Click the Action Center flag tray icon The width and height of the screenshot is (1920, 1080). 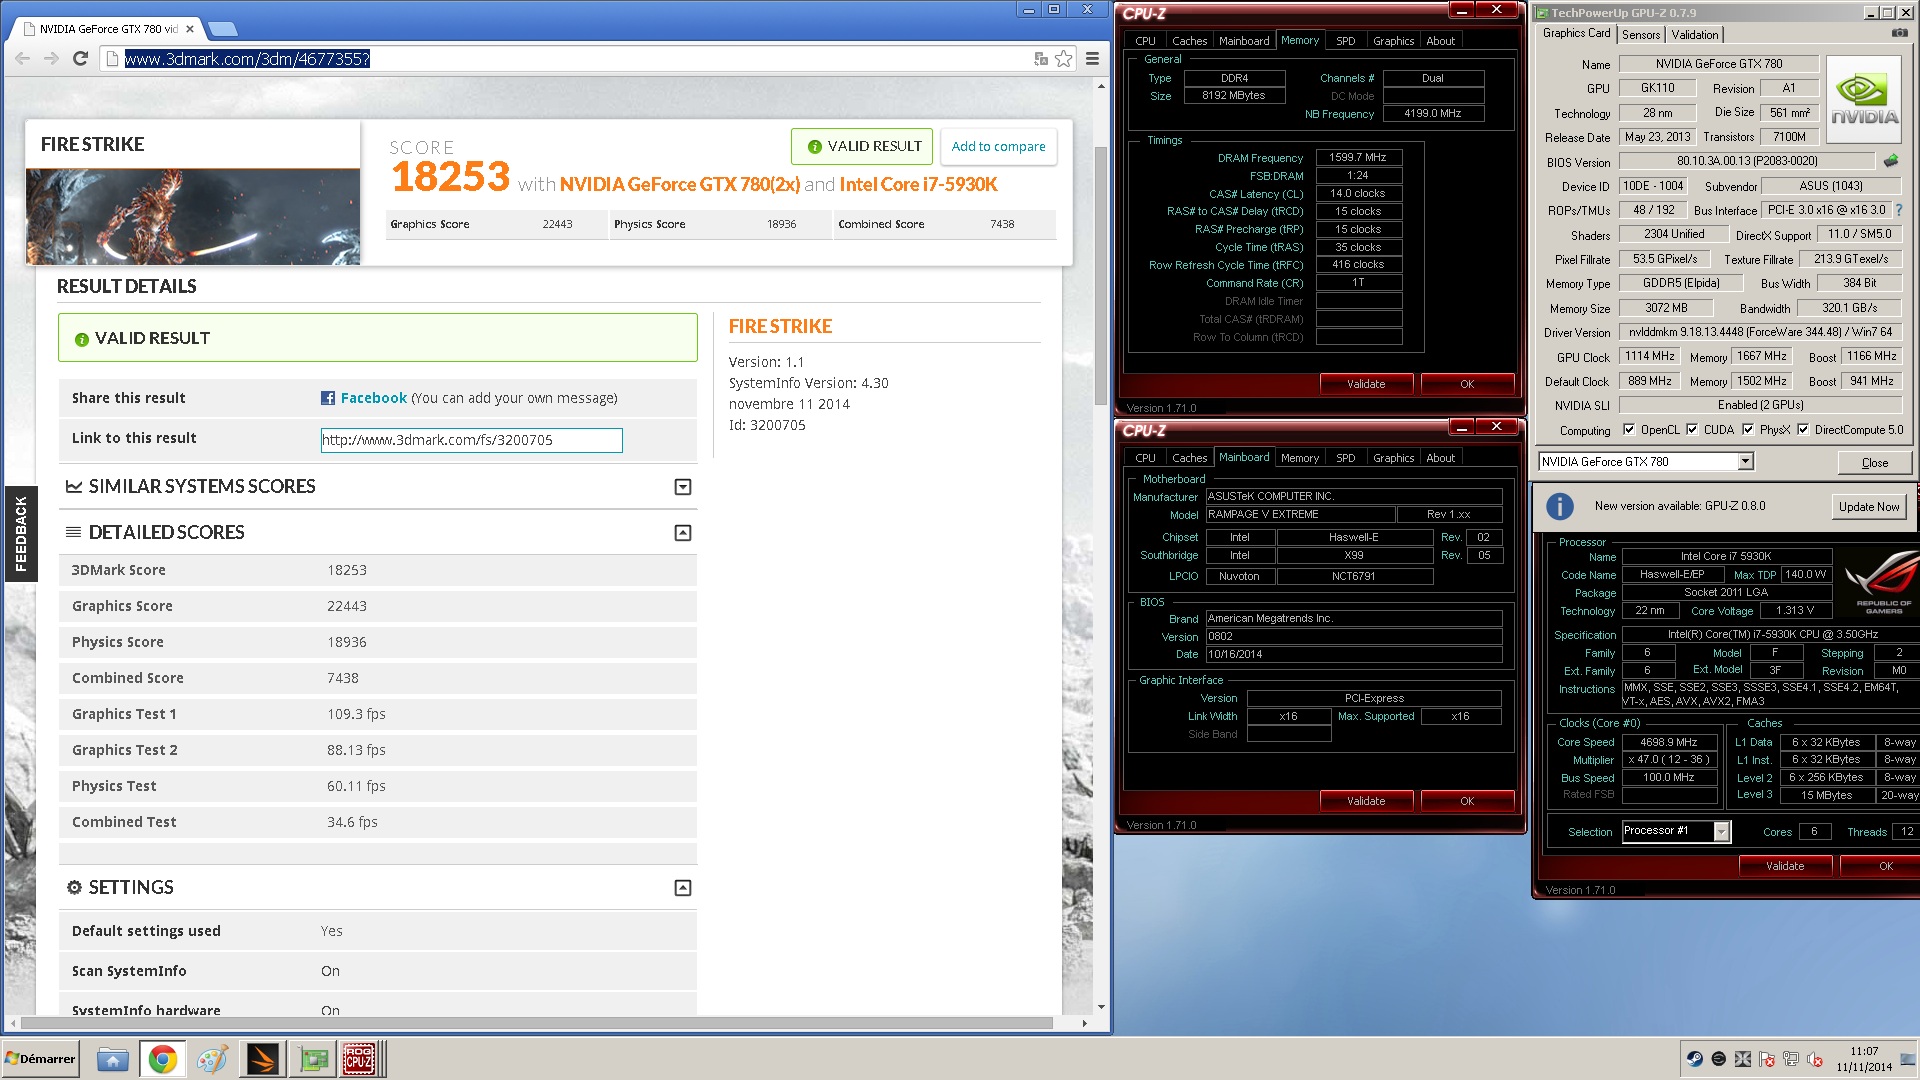pos(1767,1059)
